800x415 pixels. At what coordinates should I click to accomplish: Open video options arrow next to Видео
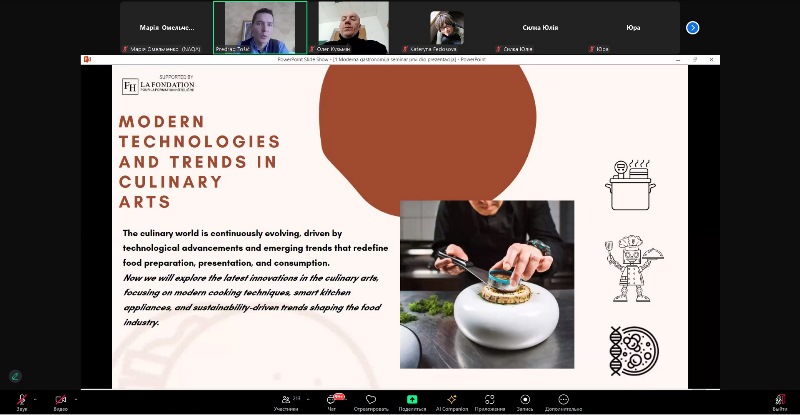pyautogui.click(x=76, y=399)
